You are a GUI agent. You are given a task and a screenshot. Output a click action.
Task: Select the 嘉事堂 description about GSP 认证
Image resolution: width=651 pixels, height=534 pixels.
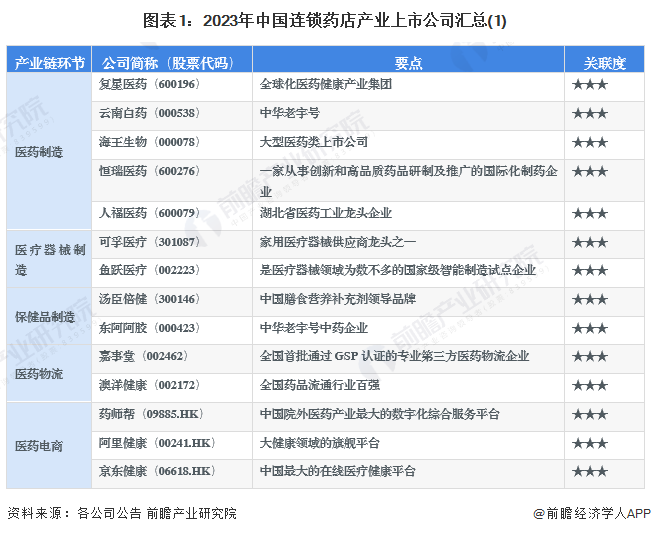coord(394,356)
